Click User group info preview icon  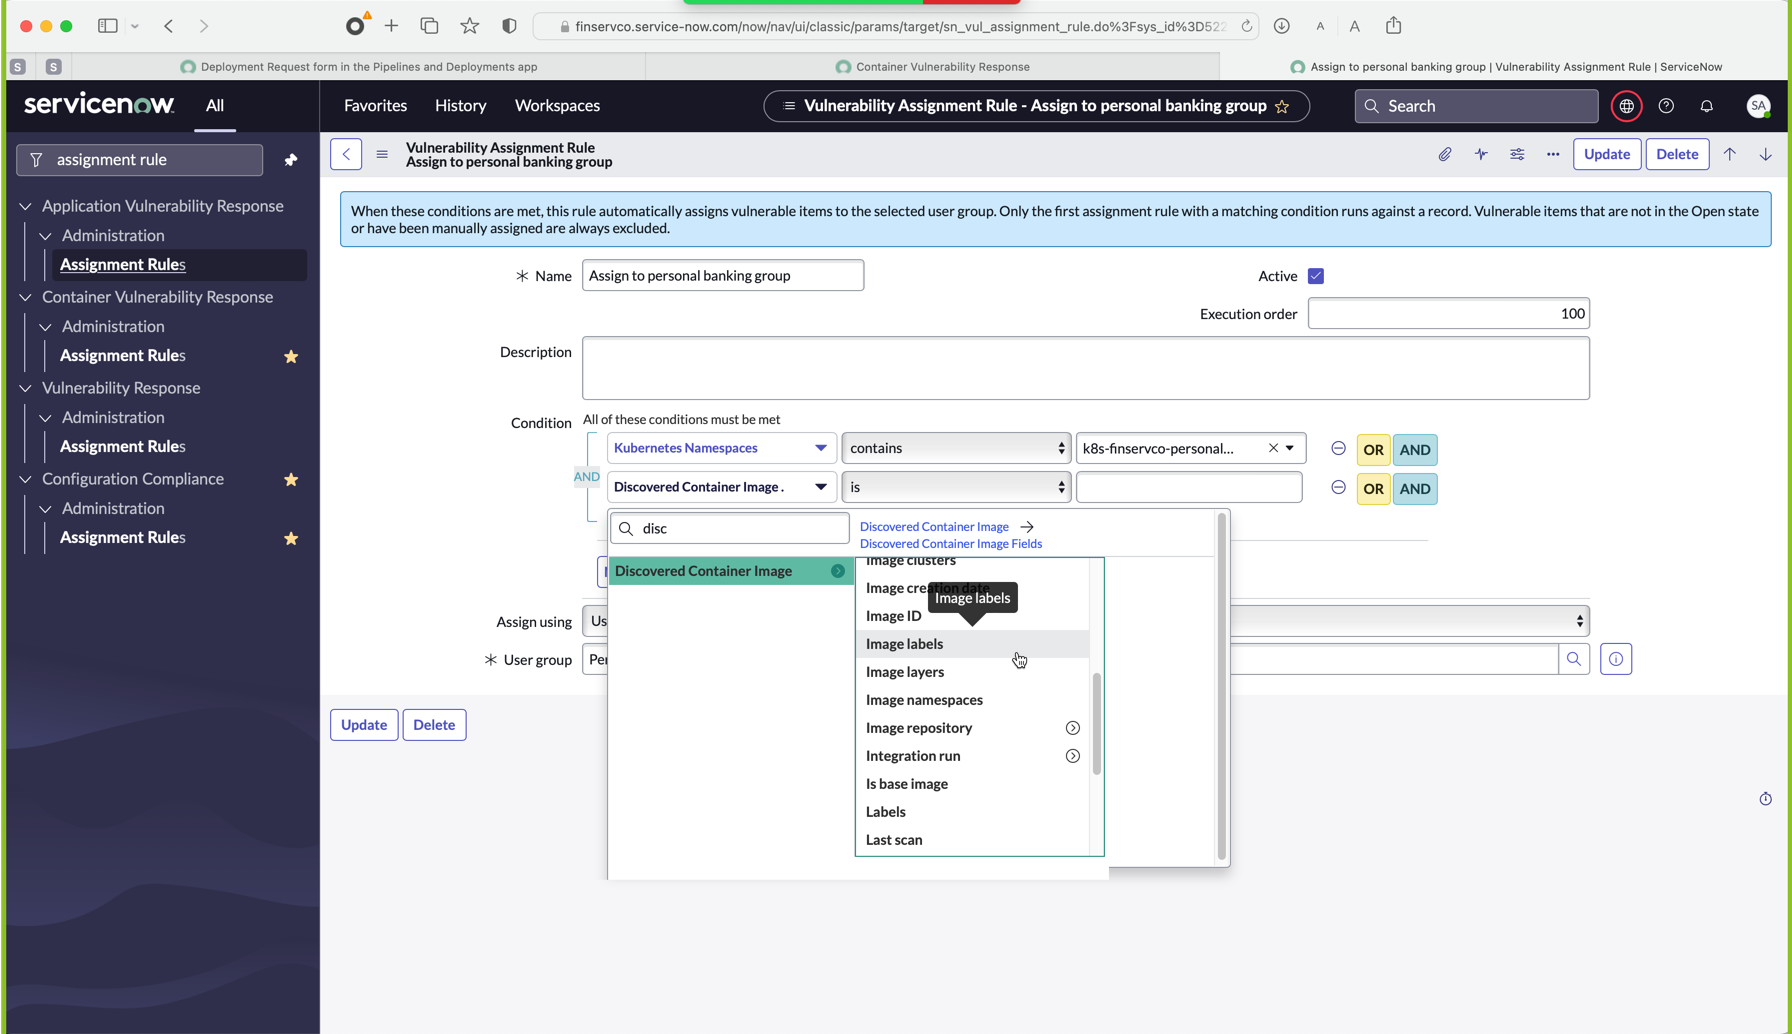(x=1616, y=659)
